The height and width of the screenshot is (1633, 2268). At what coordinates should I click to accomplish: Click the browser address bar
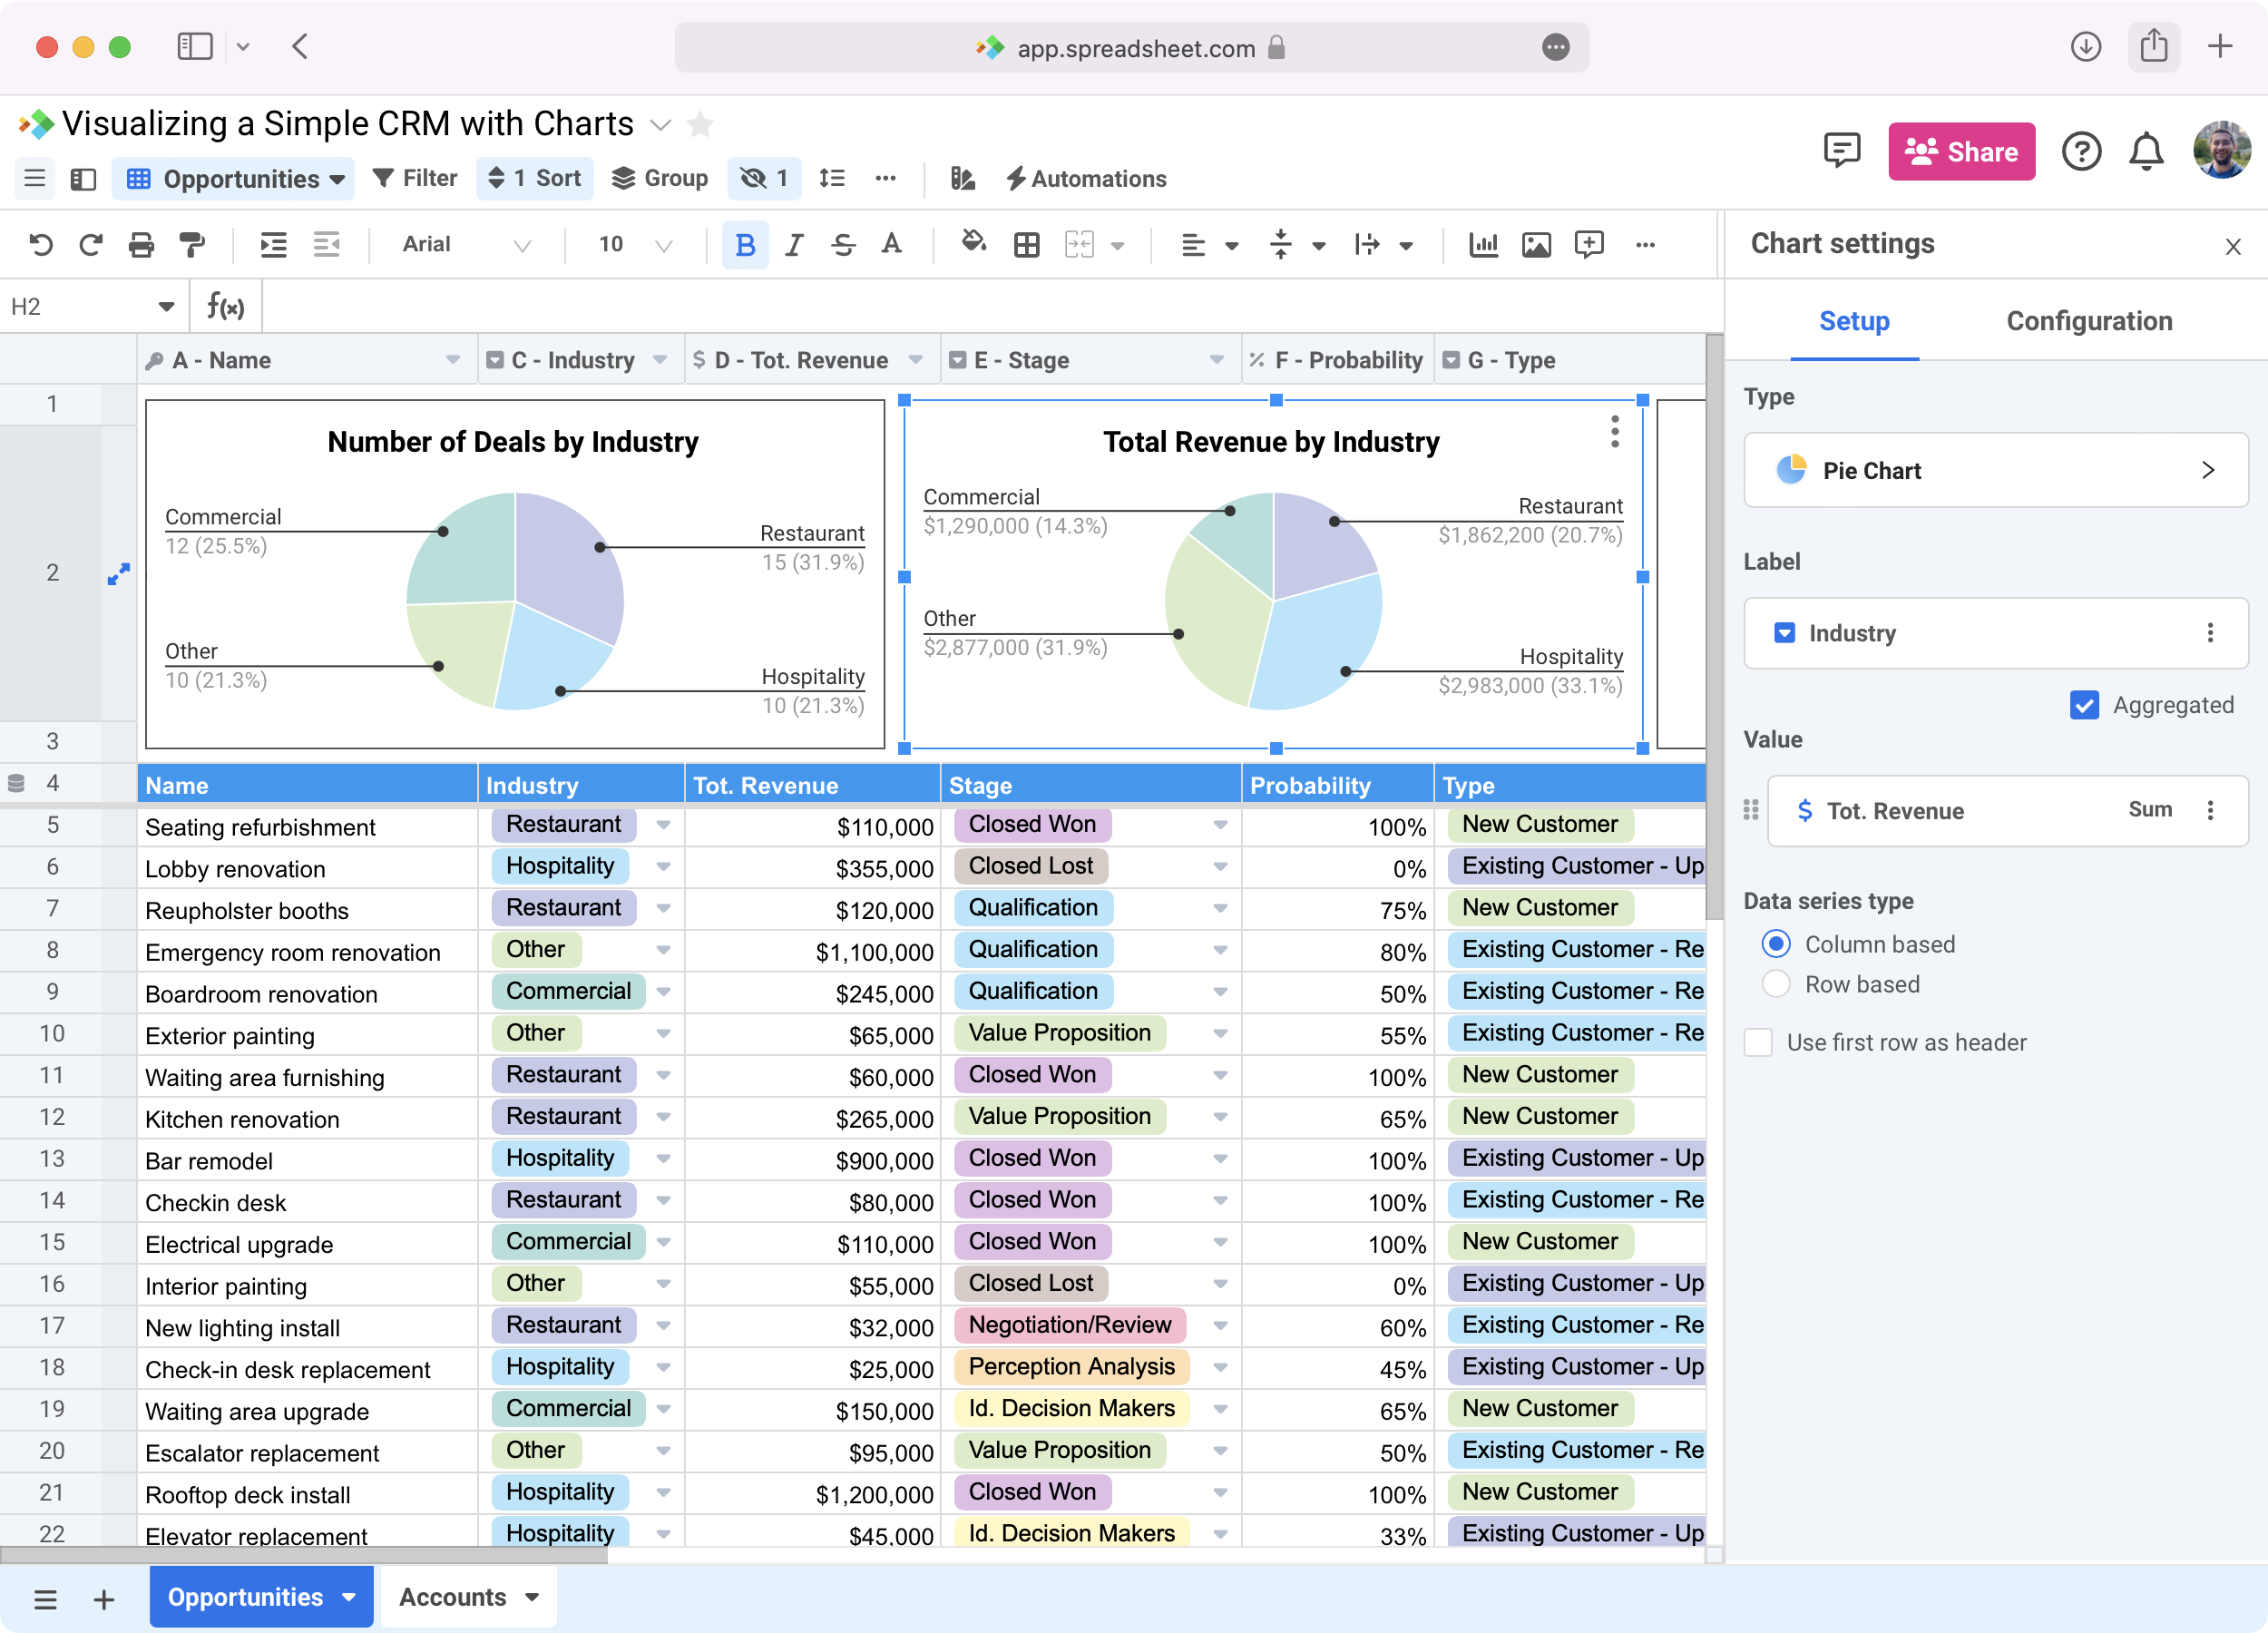[x=1131, y=47]
